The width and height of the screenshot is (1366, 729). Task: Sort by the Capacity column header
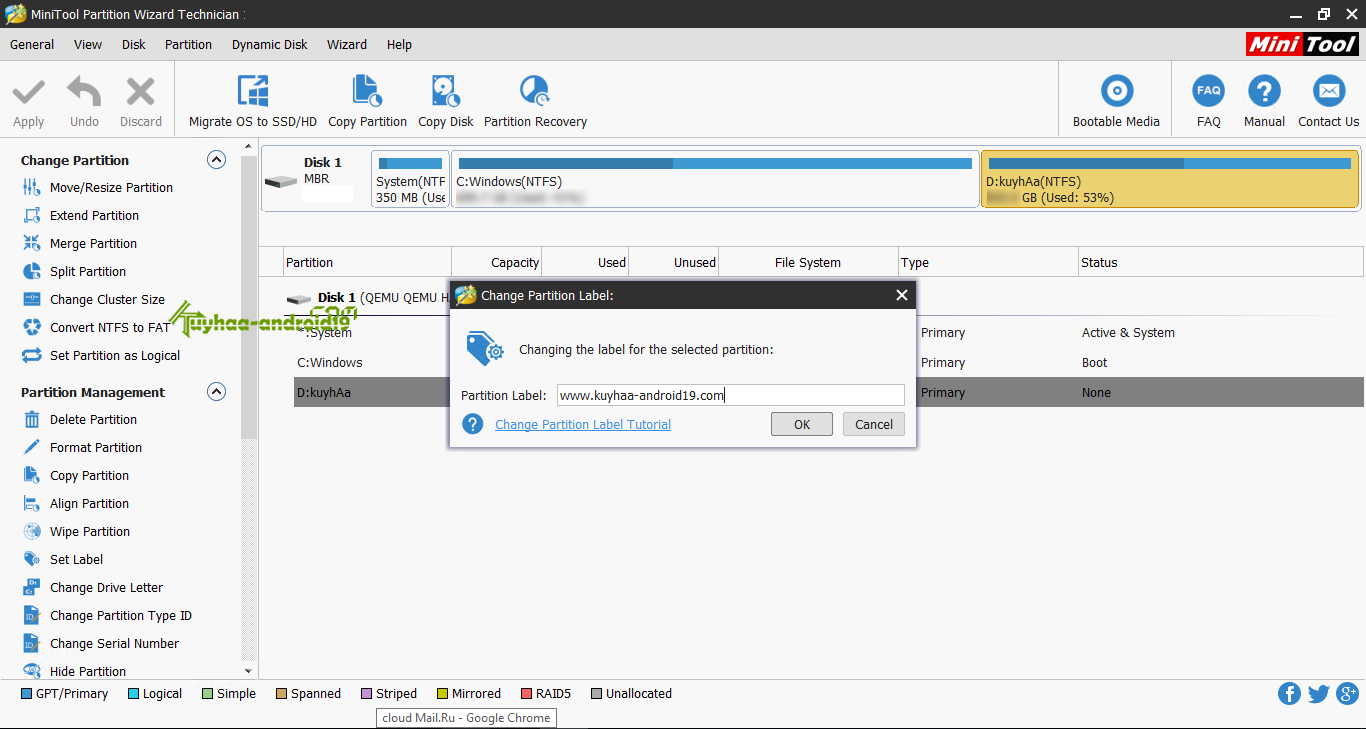coord(497,262)
